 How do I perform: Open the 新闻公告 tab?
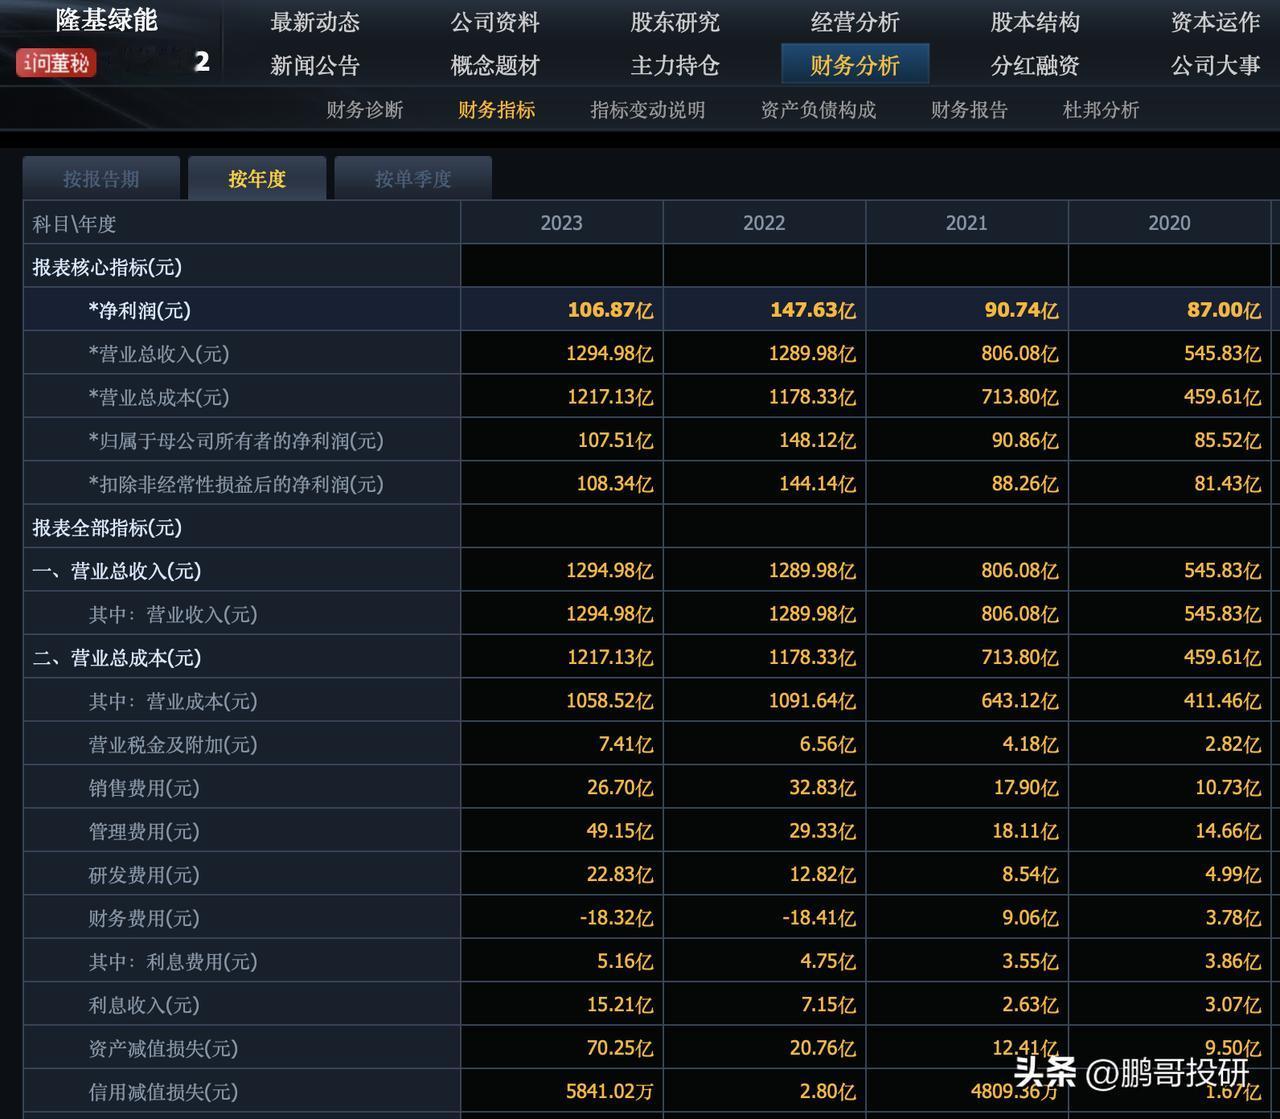point(315,65)
